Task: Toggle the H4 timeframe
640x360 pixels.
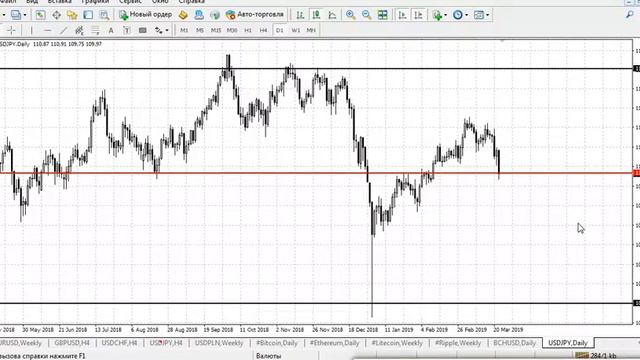Action: tap(263, 30)
